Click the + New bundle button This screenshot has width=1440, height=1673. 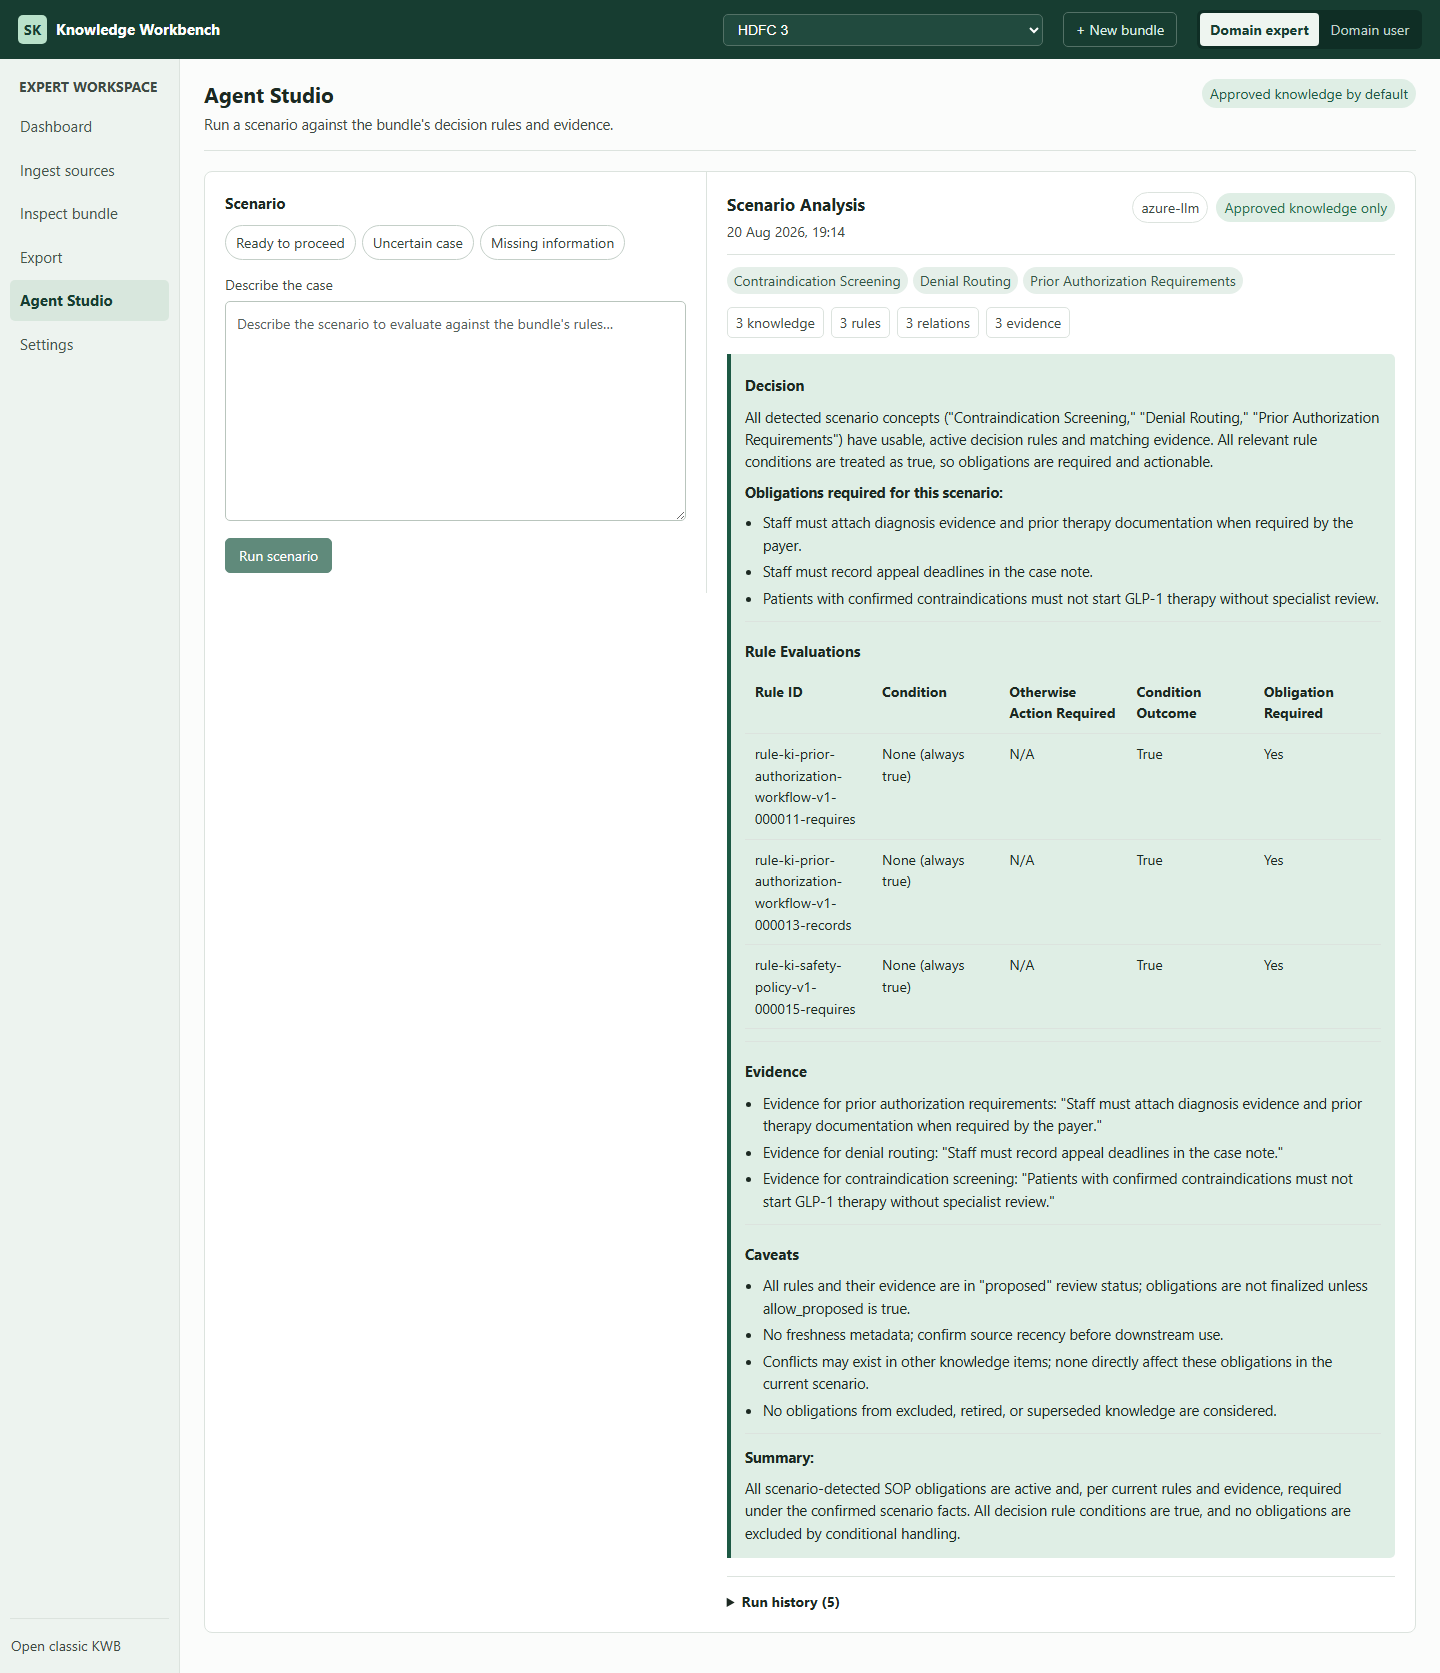(1120, 30)
